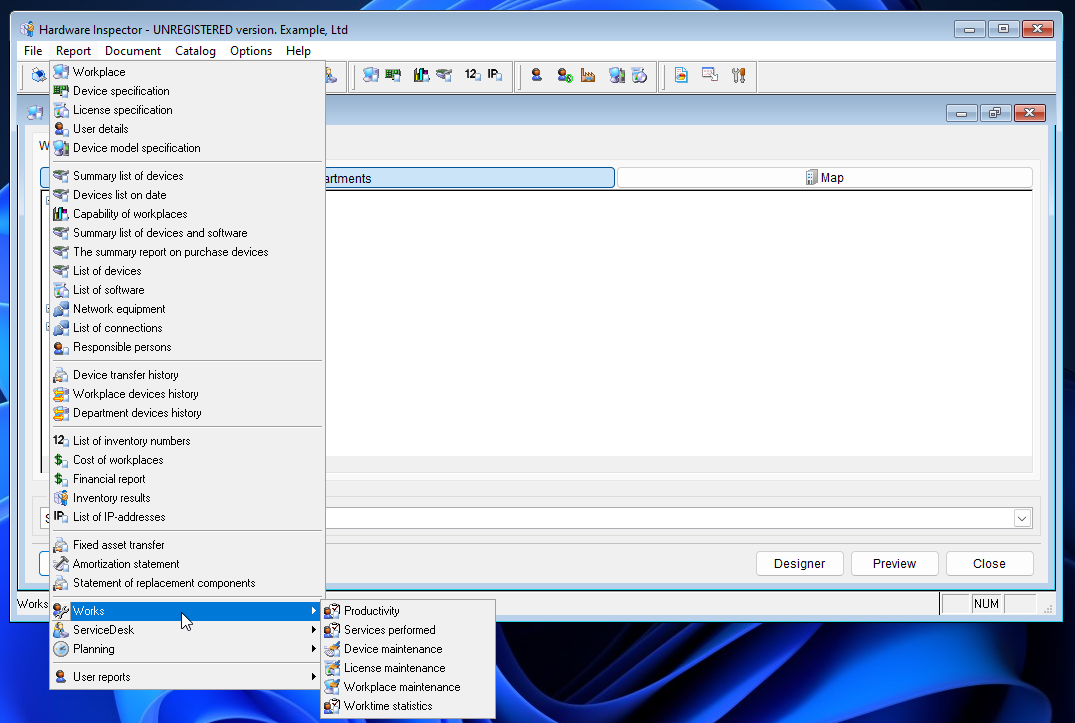Expand the Planning submenu

click(187, 649)
